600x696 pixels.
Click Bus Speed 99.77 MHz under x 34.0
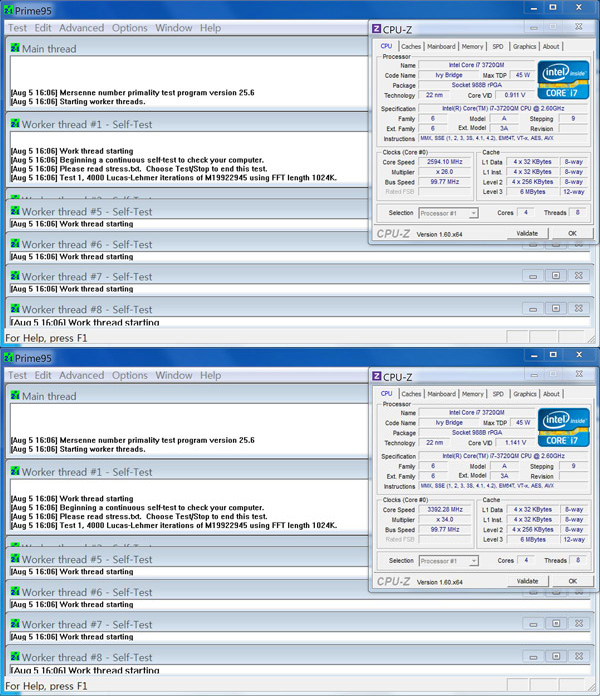445,530
